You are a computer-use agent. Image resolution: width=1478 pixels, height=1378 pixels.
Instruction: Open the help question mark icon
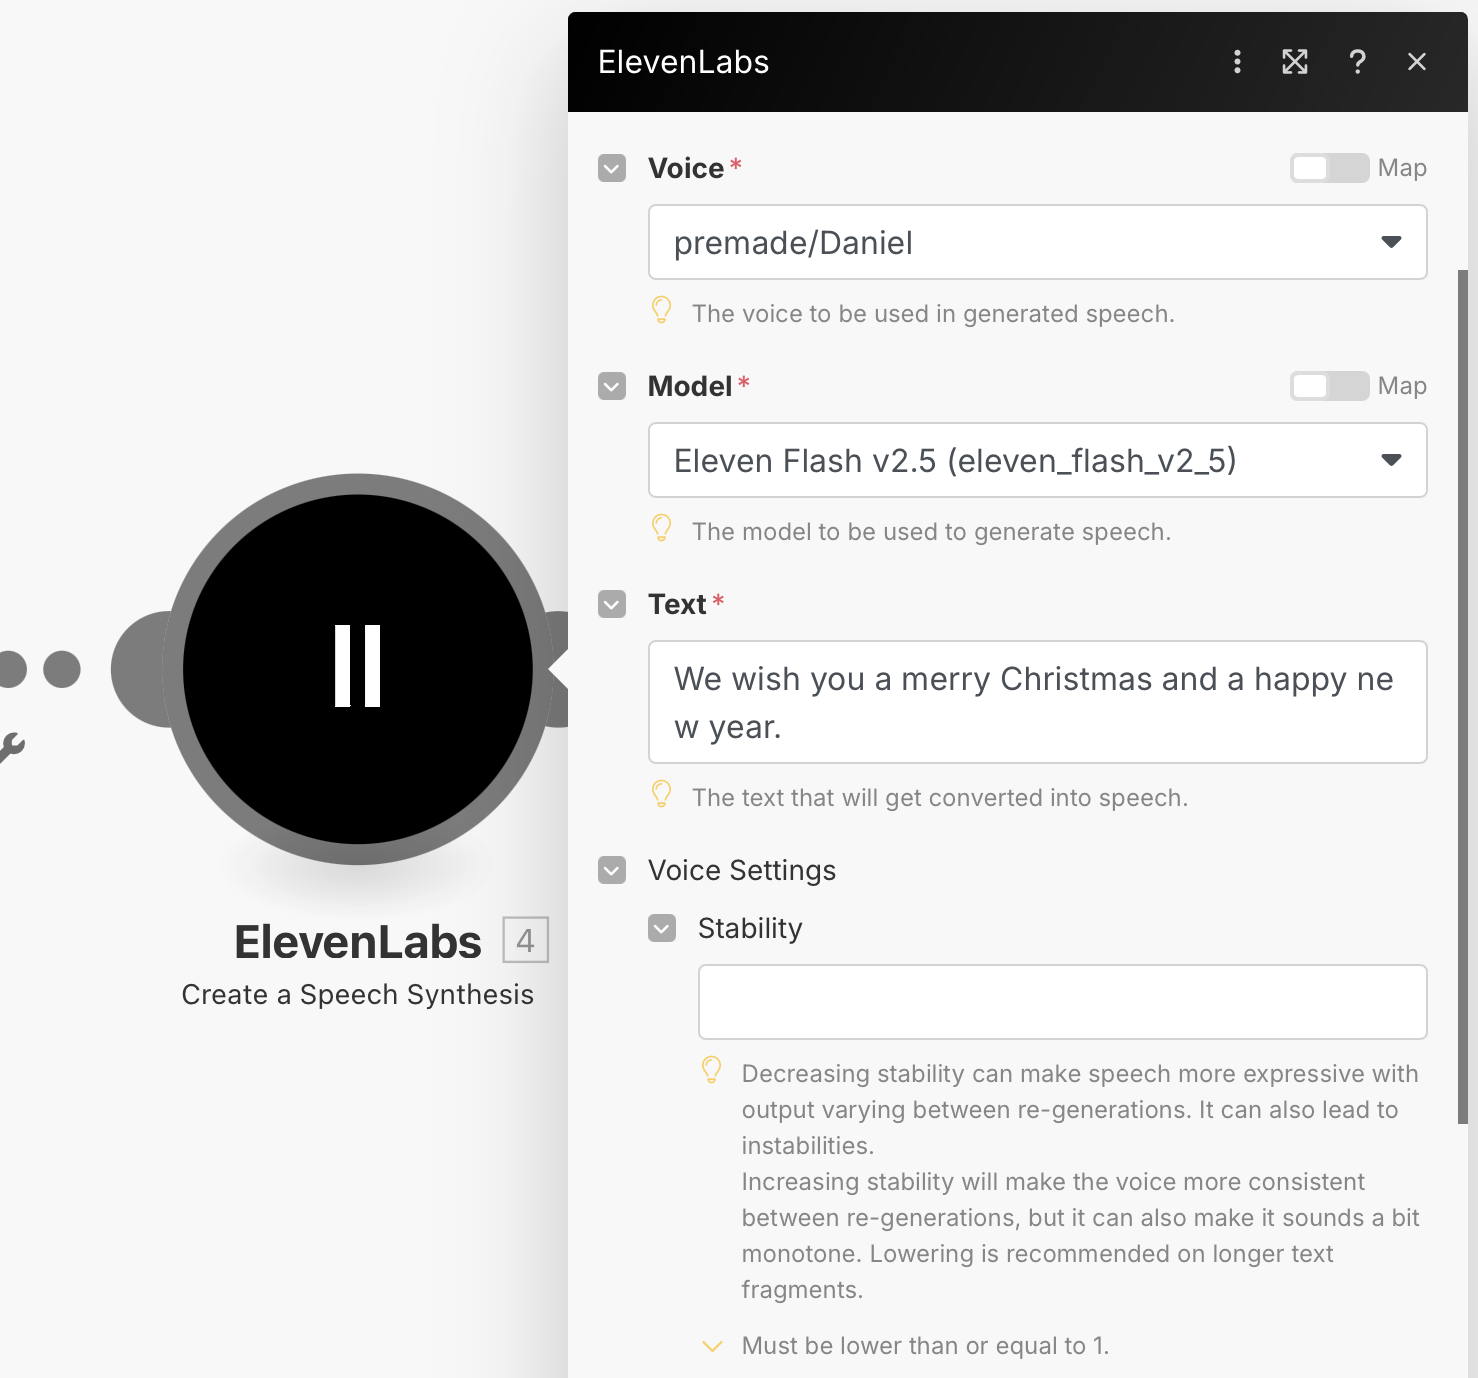(x=1357, y=62)
